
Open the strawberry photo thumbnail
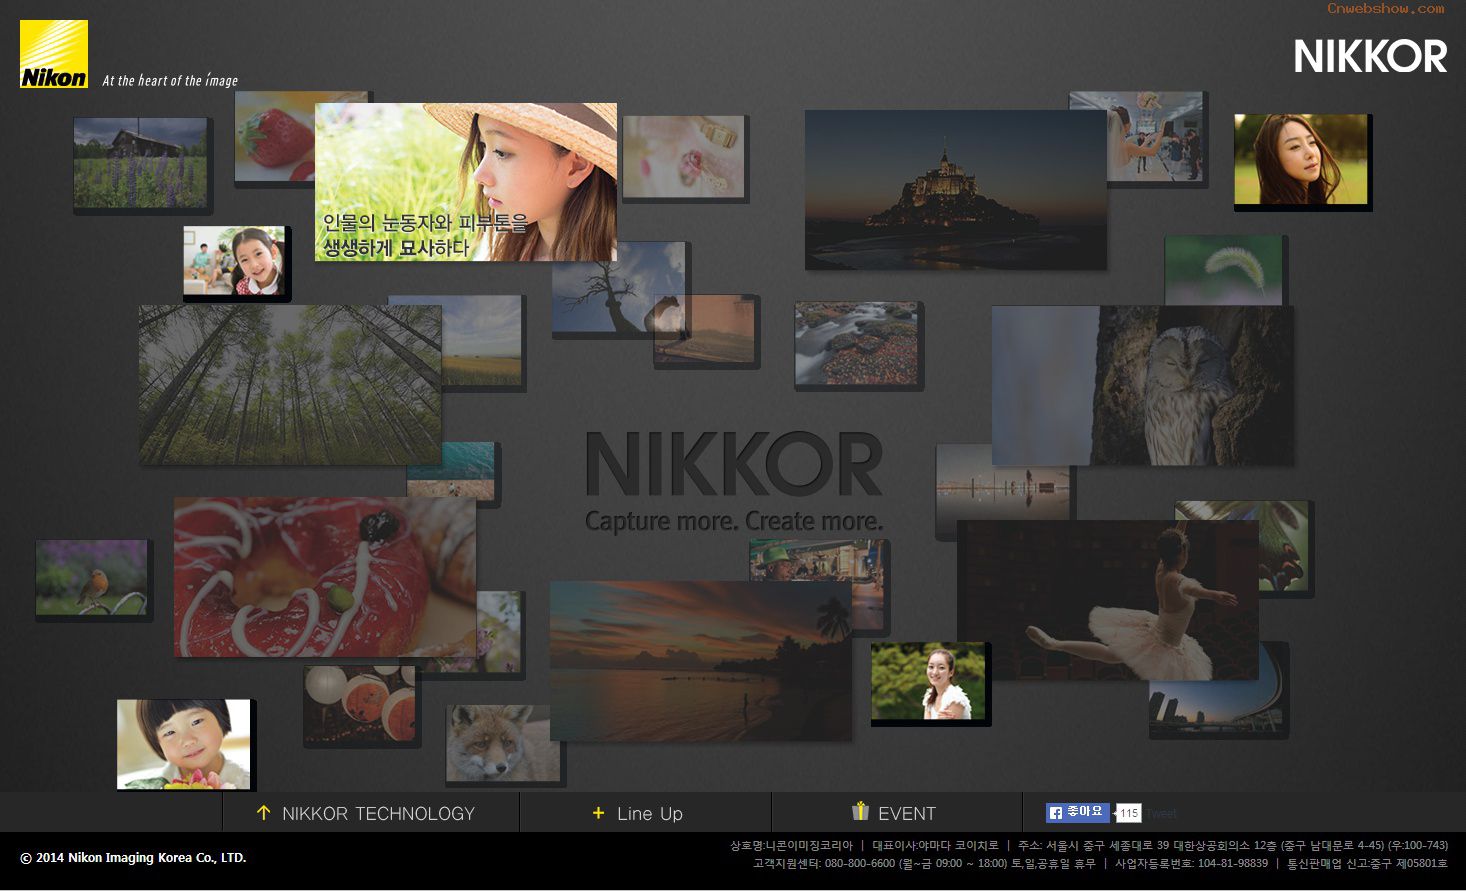(274, 137)
